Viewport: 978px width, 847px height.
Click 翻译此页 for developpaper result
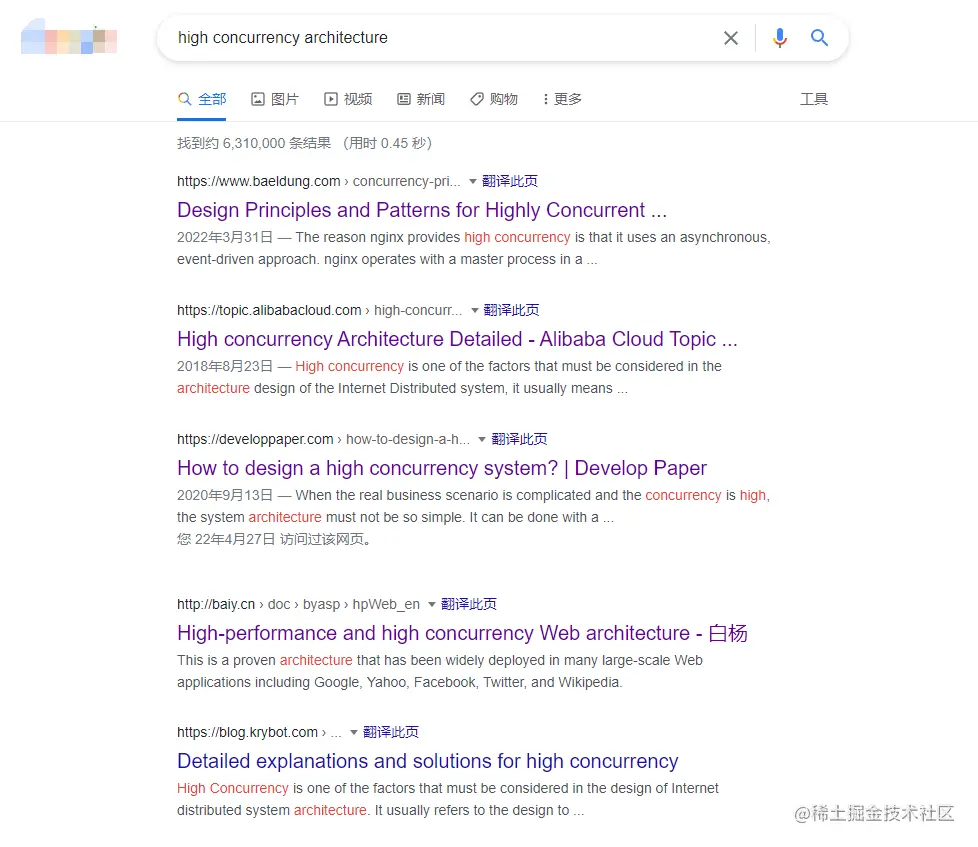click(520, 440)
